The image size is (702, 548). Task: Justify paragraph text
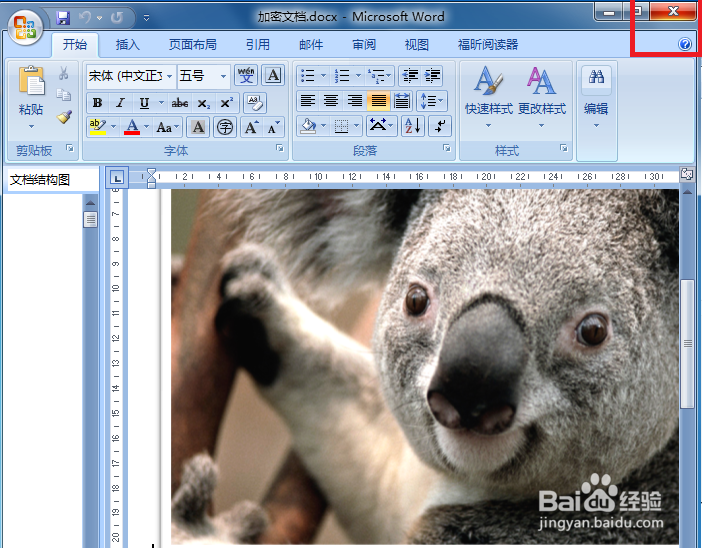[x=378, y=101]
